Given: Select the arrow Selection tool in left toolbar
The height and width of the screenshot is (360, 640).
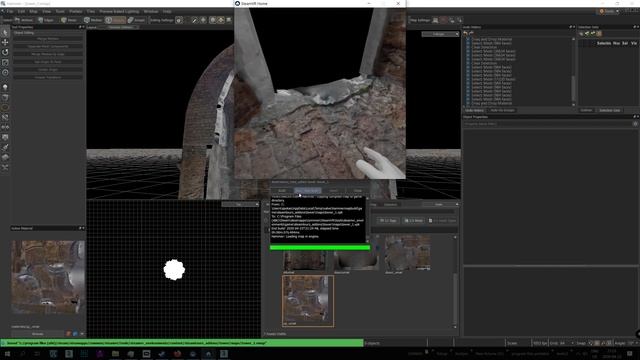Looking at the screenshot, I should [5, 32].
